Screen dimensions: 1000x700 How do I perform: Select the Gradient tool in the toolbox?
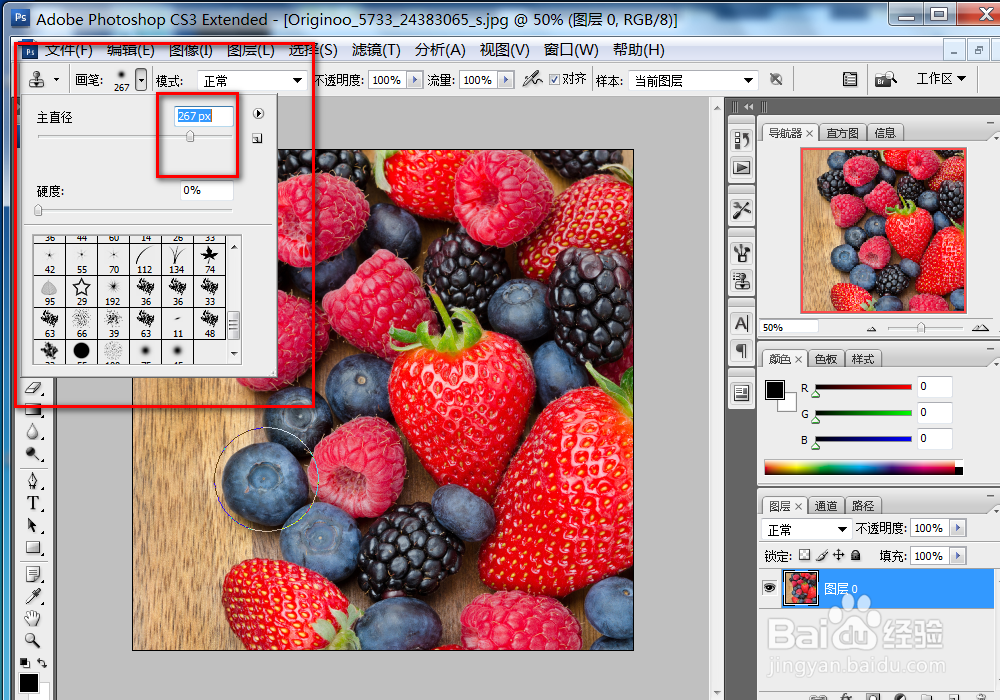(33, 410)
